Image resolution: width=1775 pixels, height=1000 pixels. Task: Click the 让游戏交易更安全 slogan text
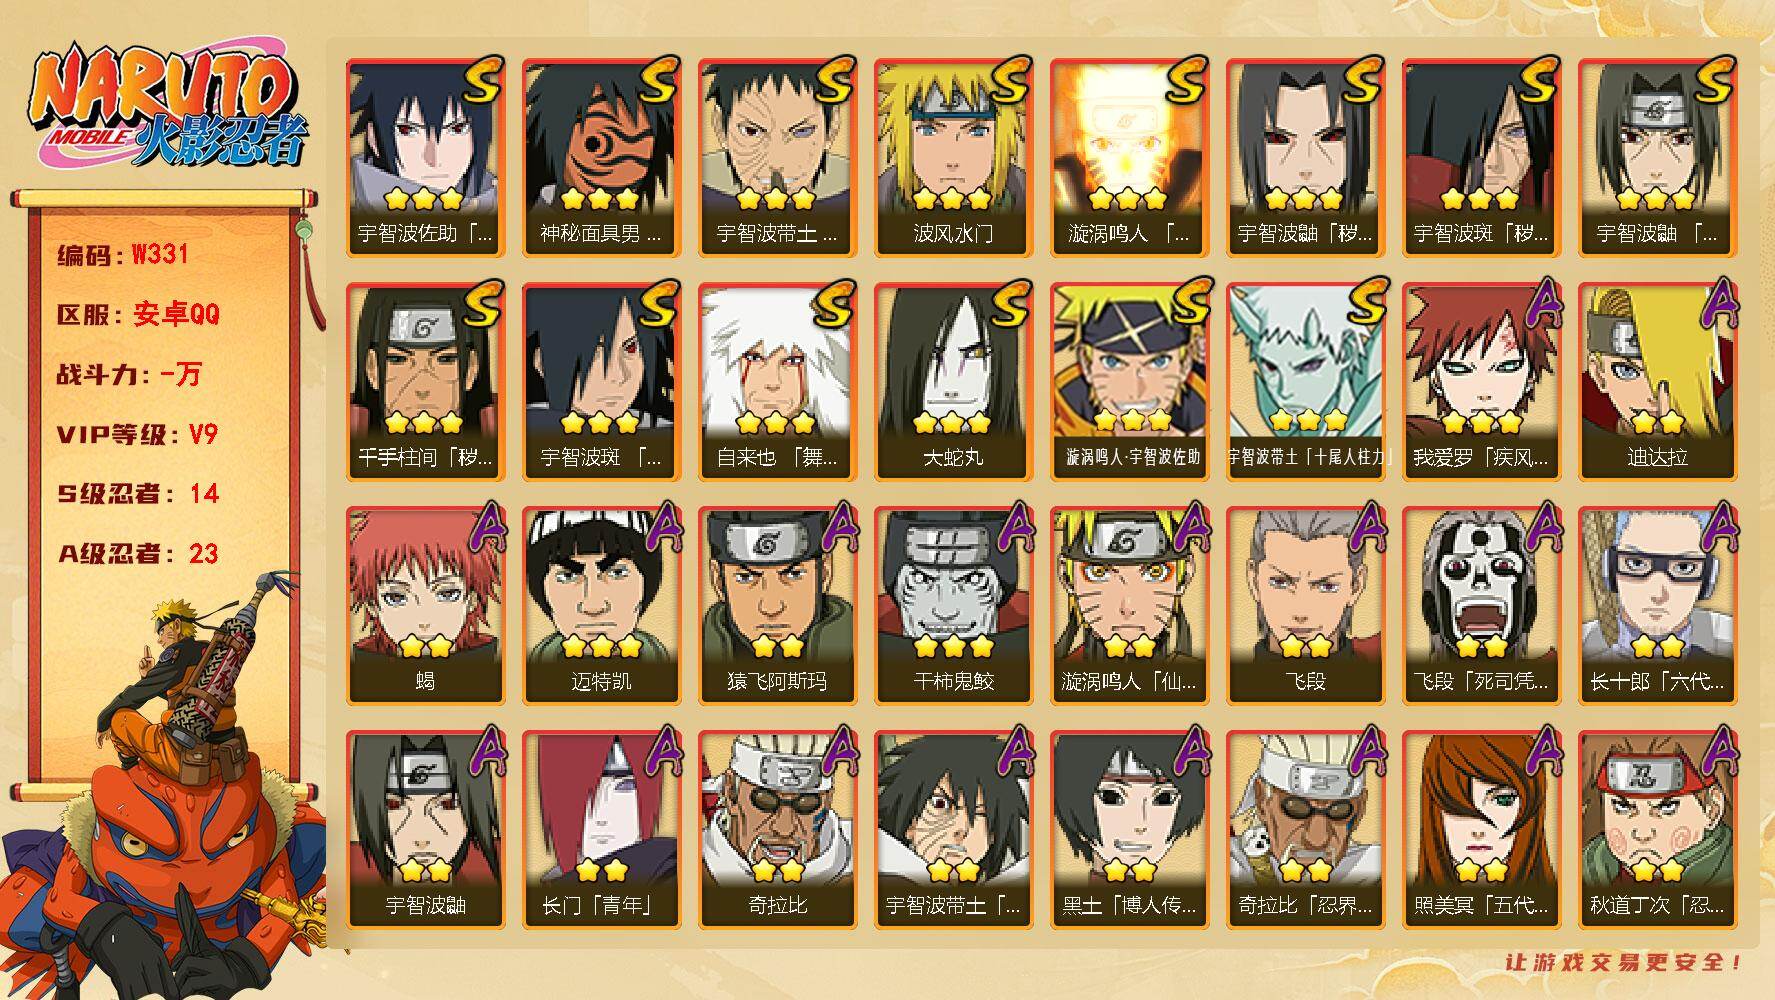pos(1624,962)
